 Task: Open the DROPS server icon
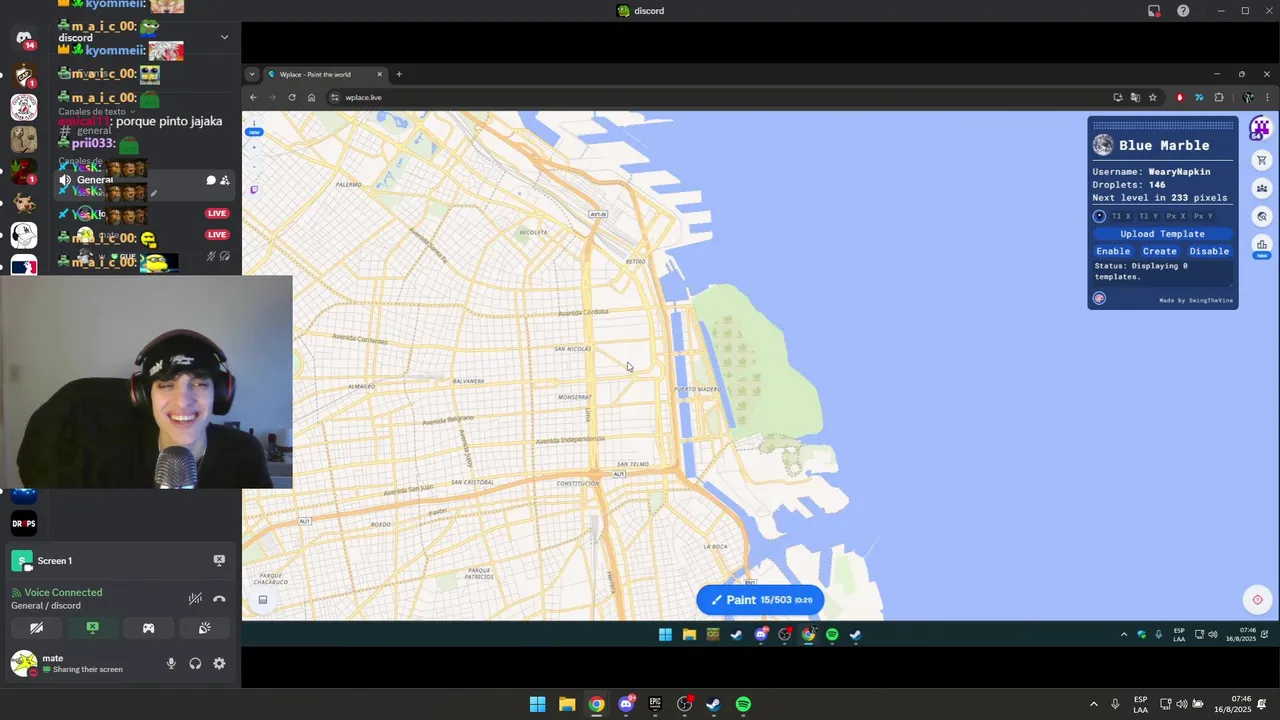pyautogui.click(x=24, y=523)
